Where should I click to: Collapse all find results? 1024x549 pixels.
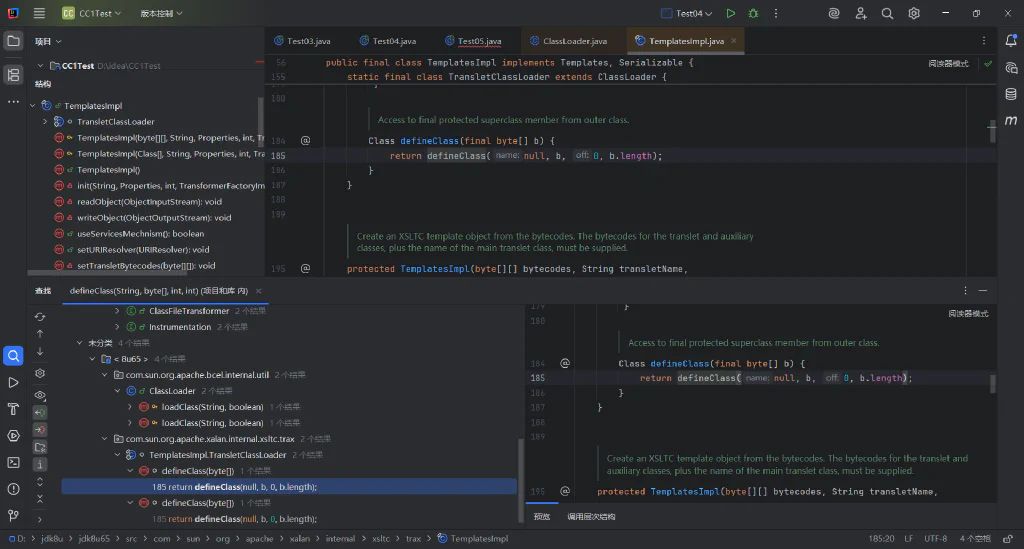tap(40, 499)
